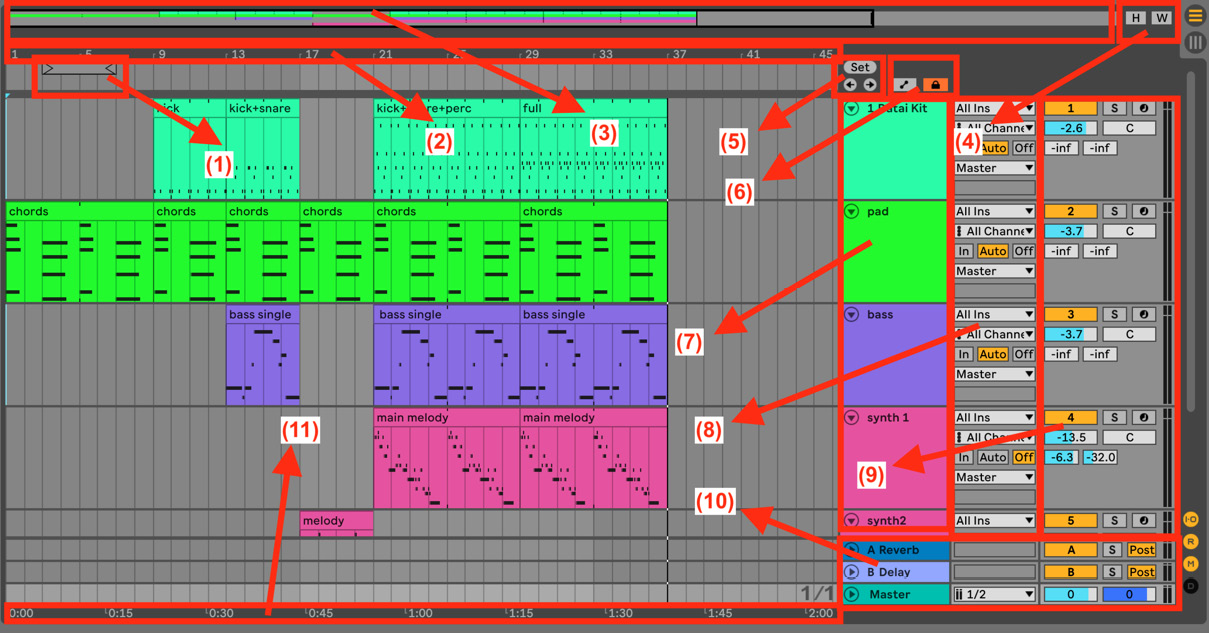This screenshot has height=633, width=1209.
Task: Arm the synth2 track
Action: pos(1143,520)
